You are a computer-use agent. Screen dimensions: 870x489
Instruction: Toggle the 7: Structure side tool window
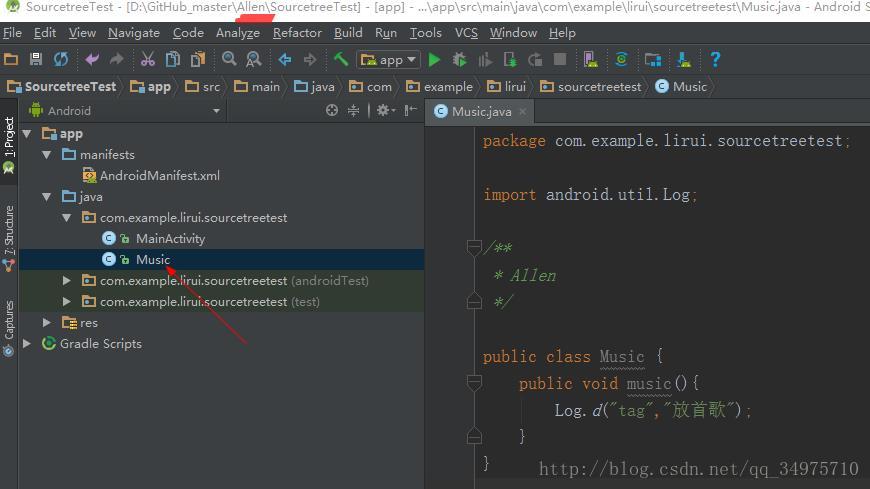point(9,239)
